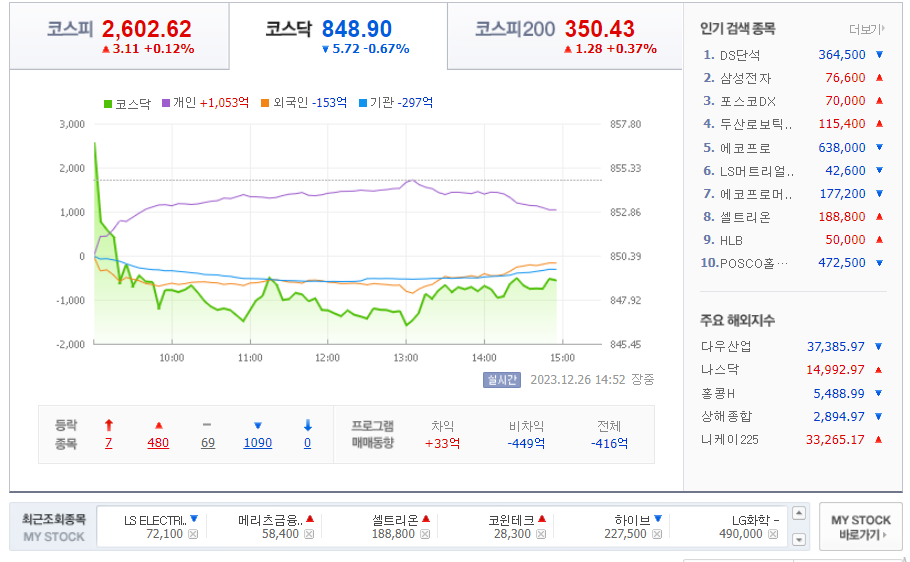Open POSCO홀딩스 entry in popular list
The height and width of the screenshot is (562, 910).
point(754,264)
